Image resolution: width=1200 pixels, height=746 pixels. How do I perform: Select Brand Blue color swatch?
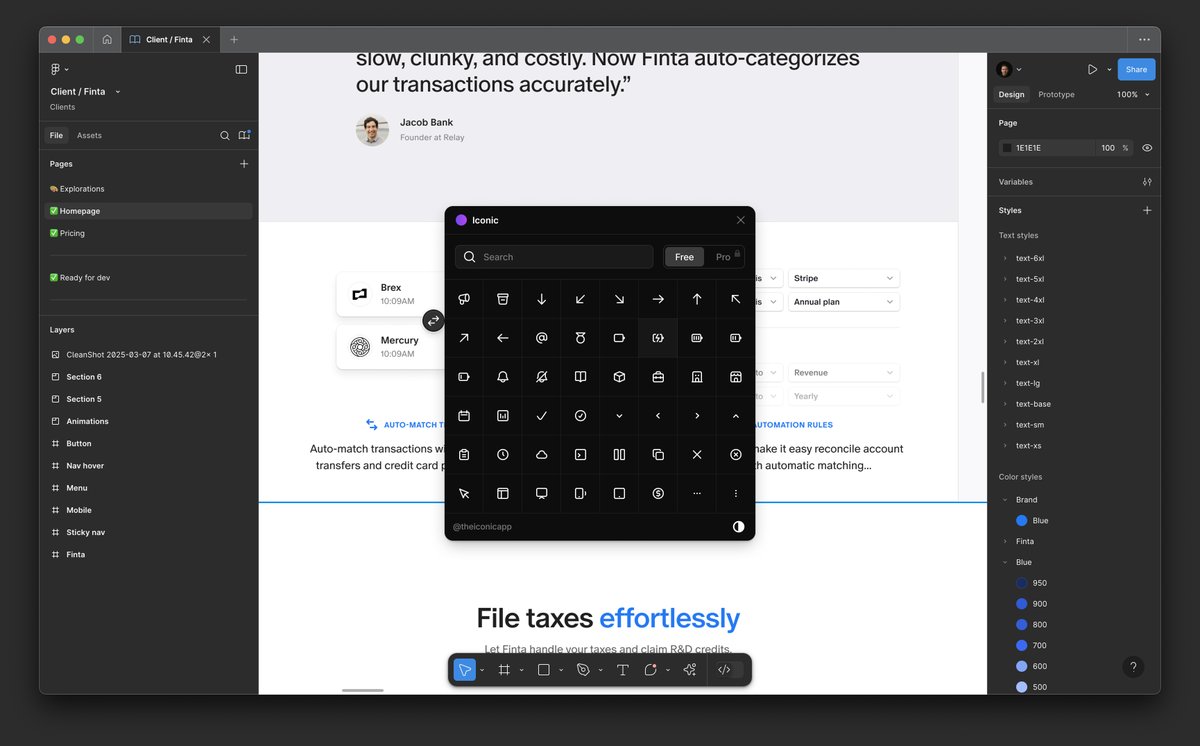(1022, 520)
